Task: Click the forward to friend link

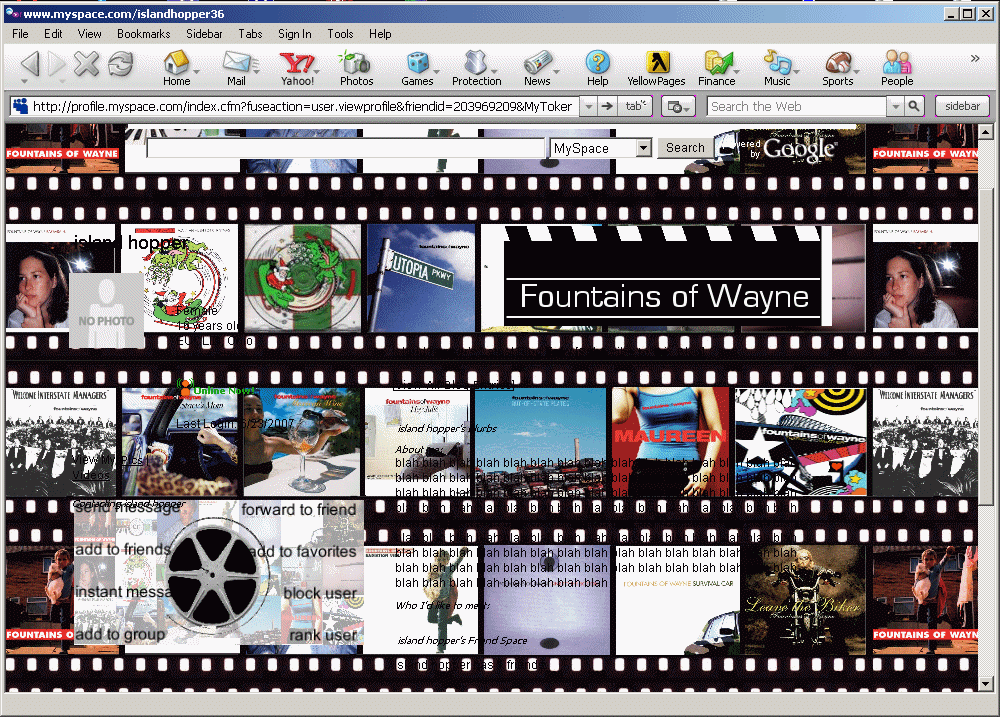Action: (x=298, y=510)
